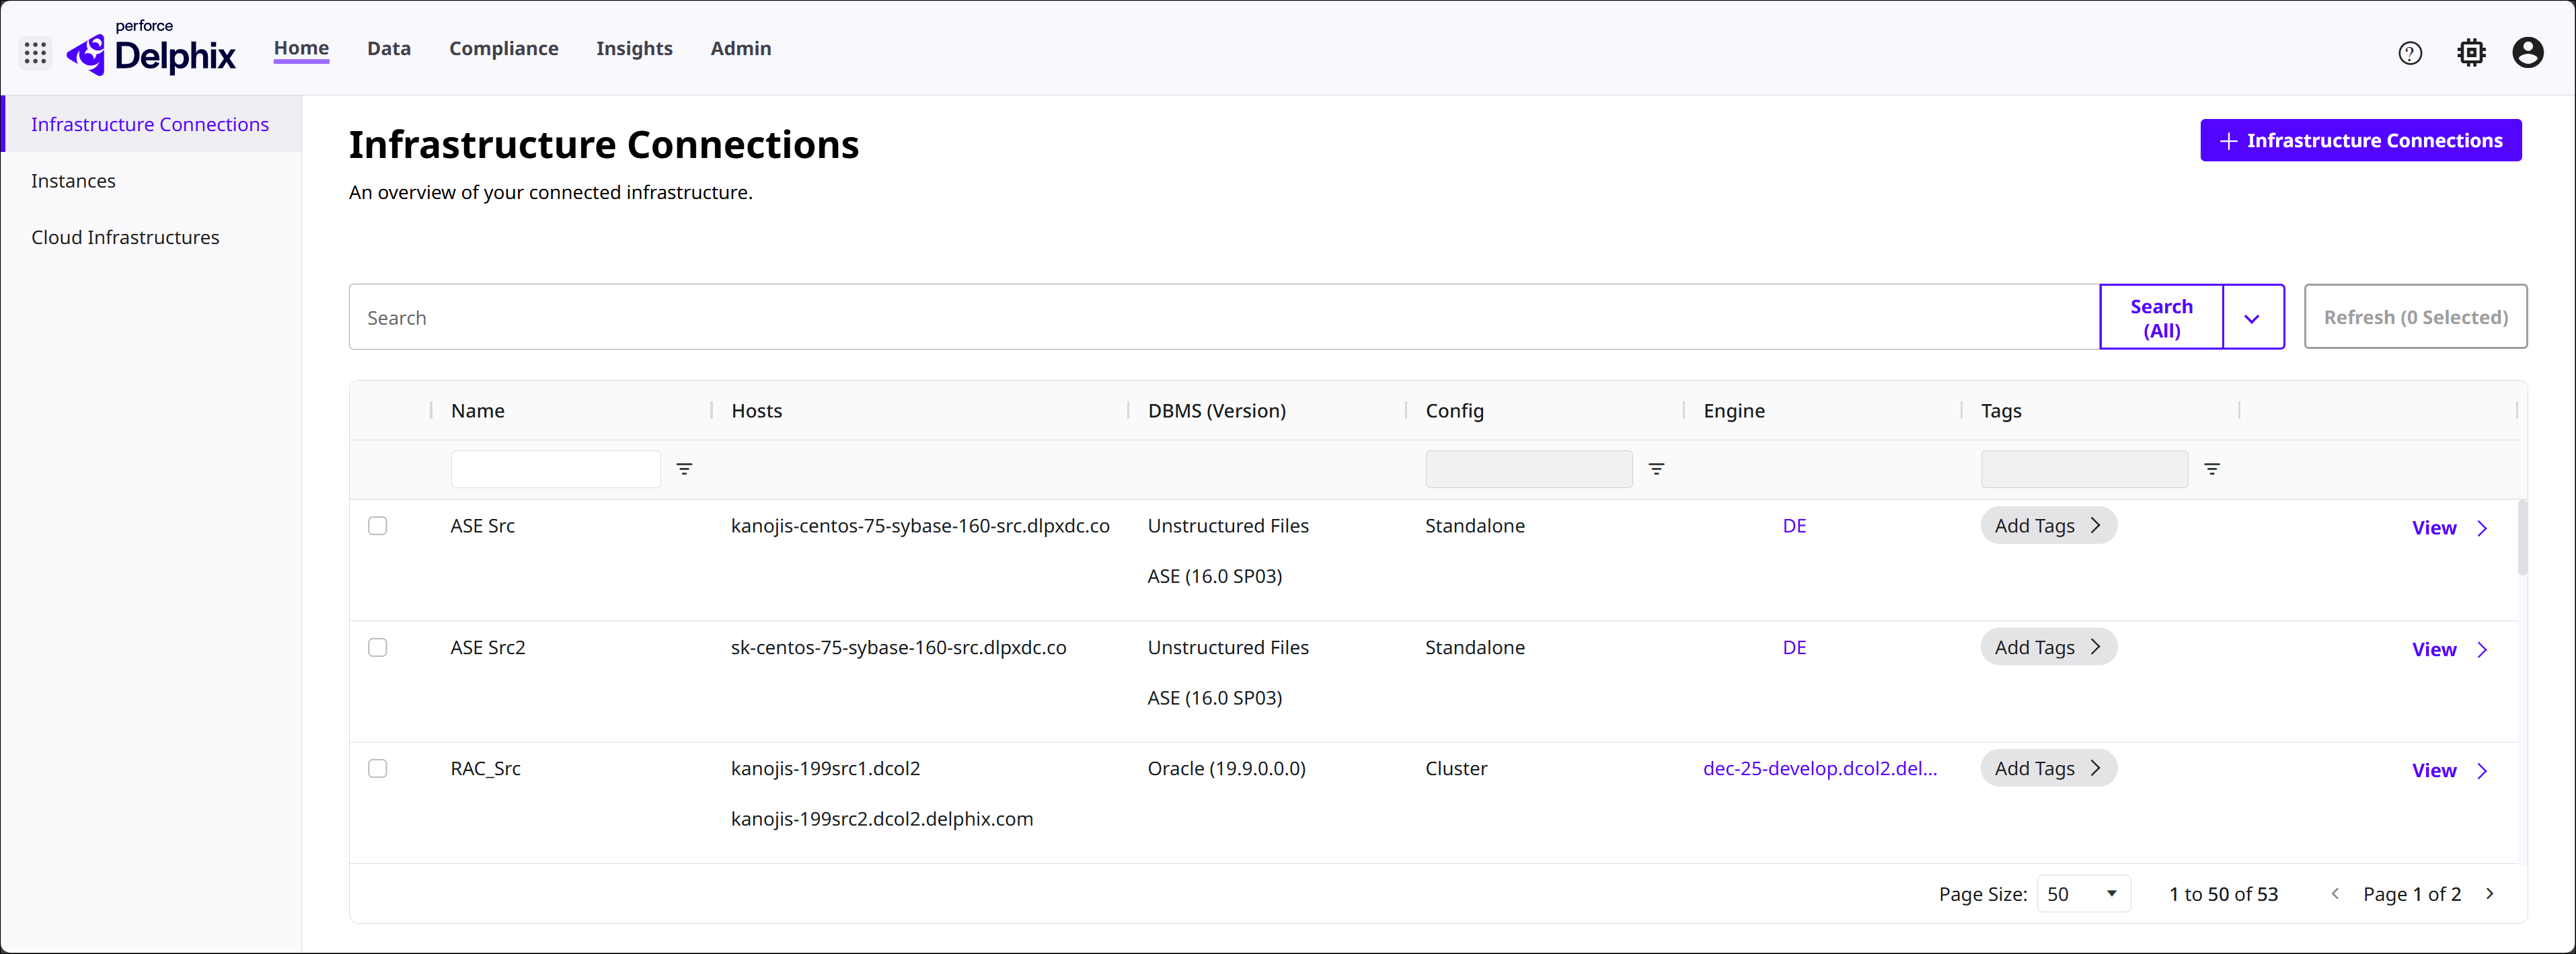This screenshot has width=2576, height=954.
Task: Select the ASE Src row checkbox
Action: (x=377, y=526)
